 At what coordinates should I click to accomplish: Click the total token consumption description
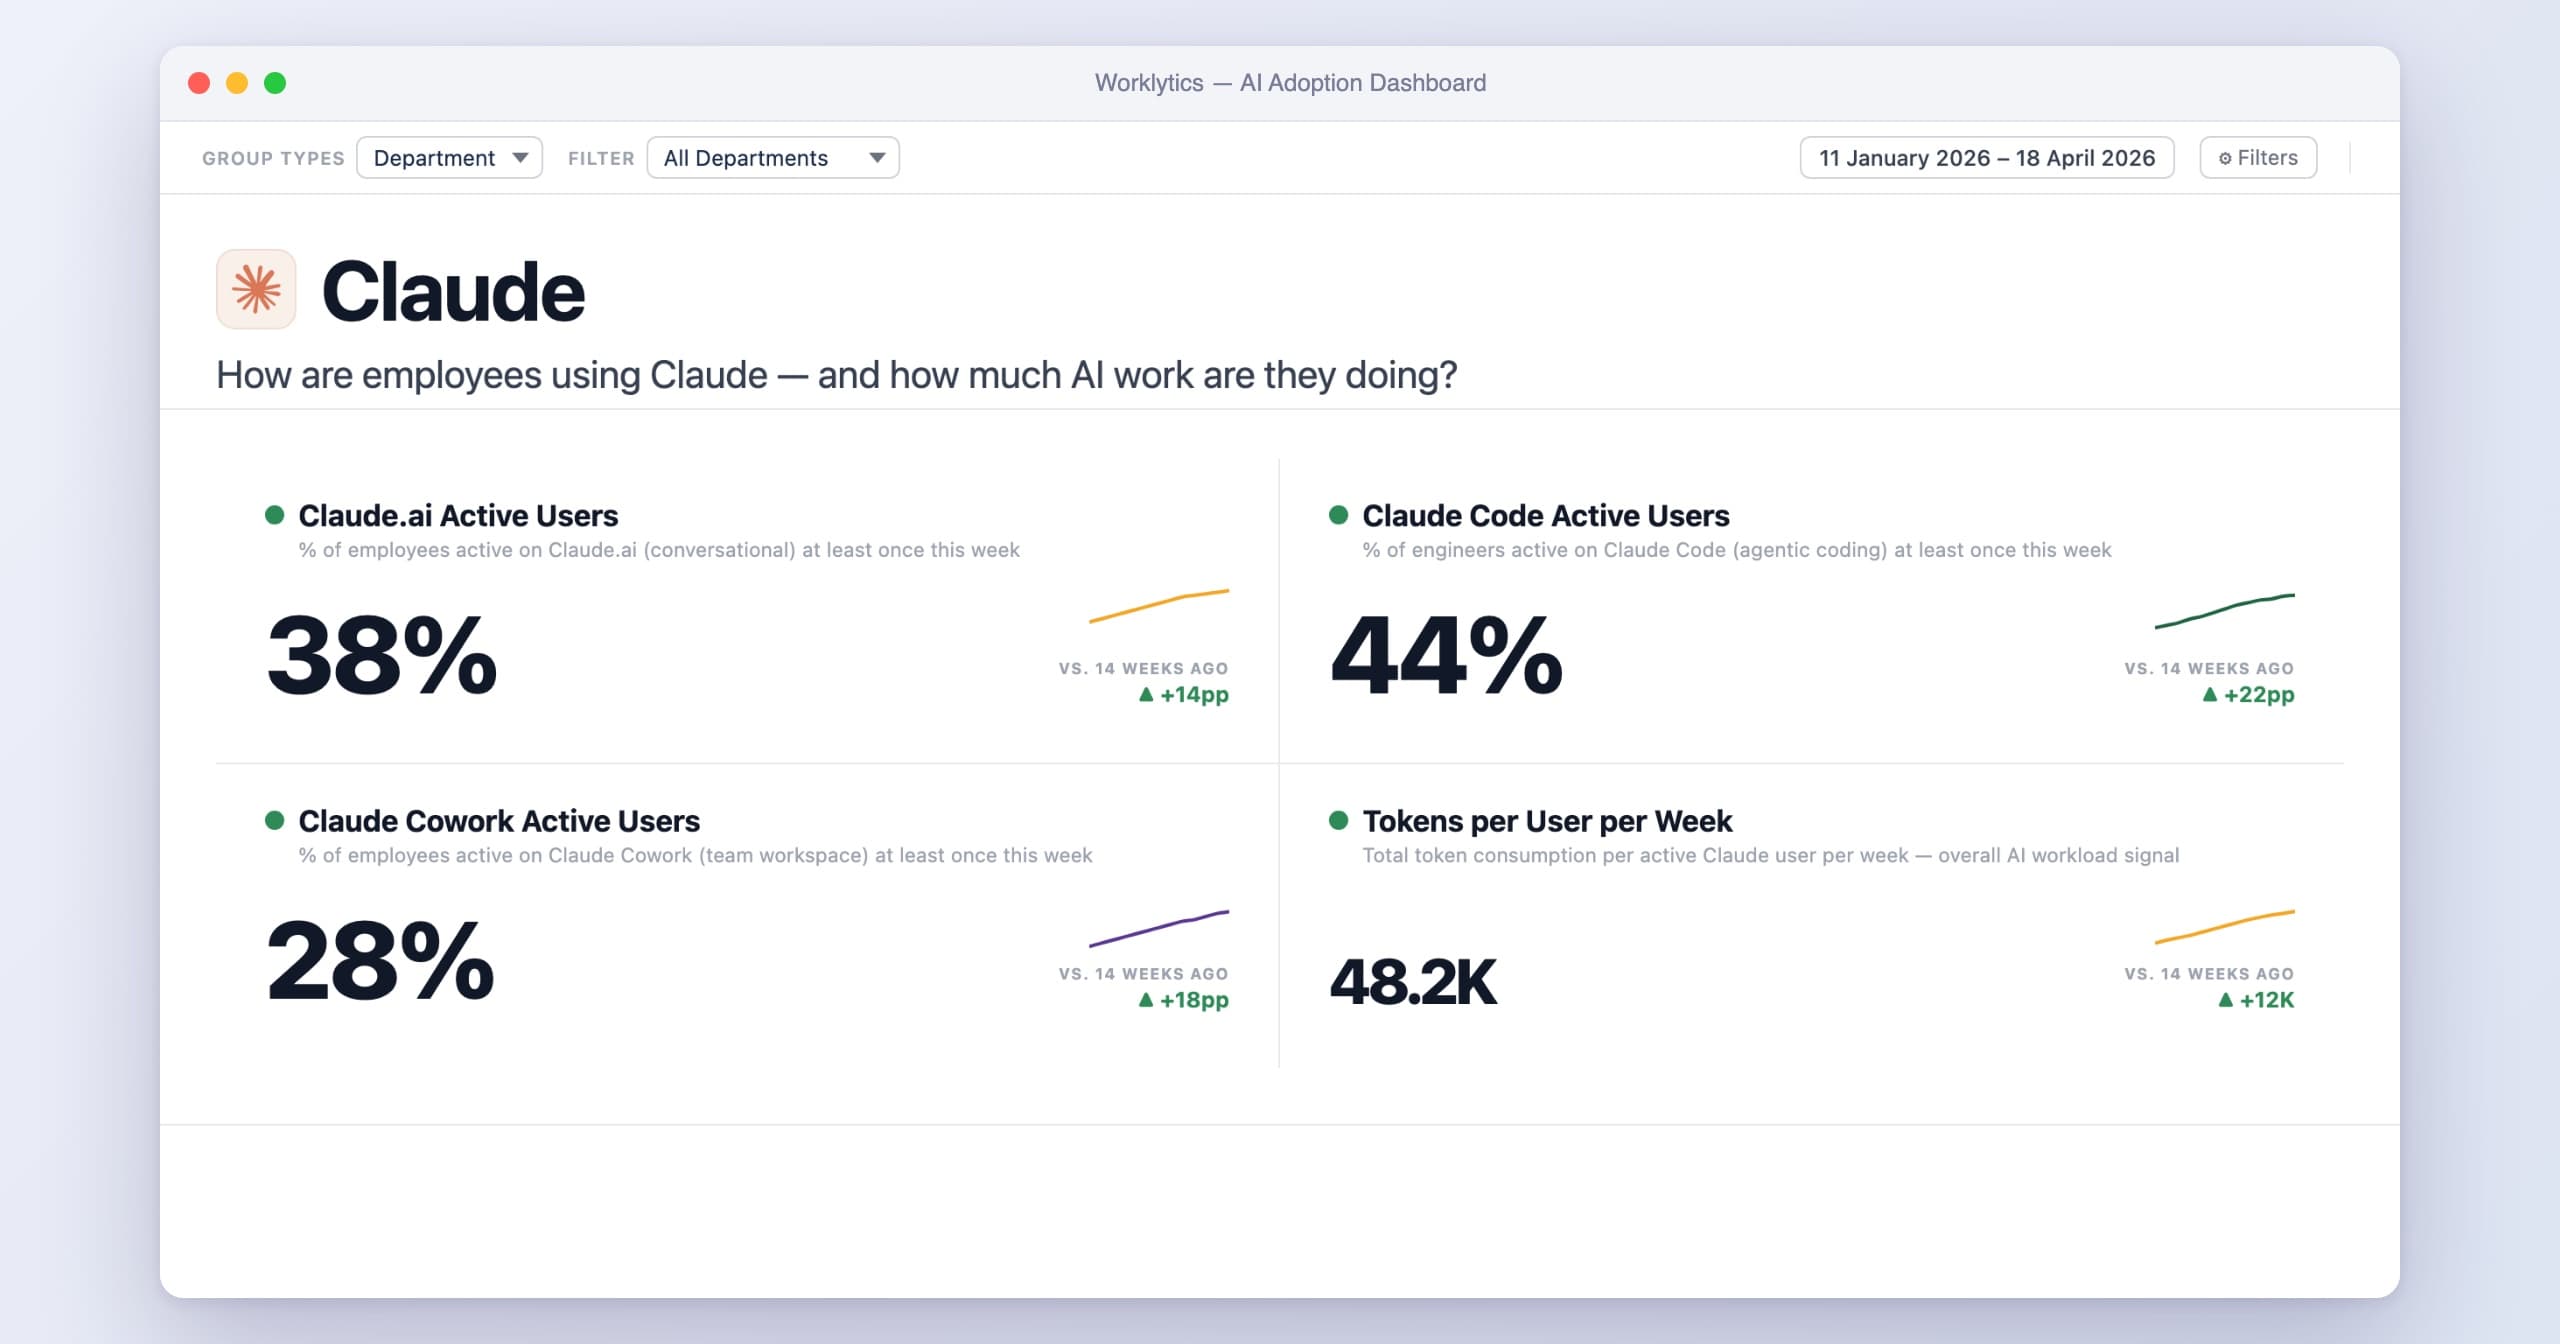click(1770, 855)
